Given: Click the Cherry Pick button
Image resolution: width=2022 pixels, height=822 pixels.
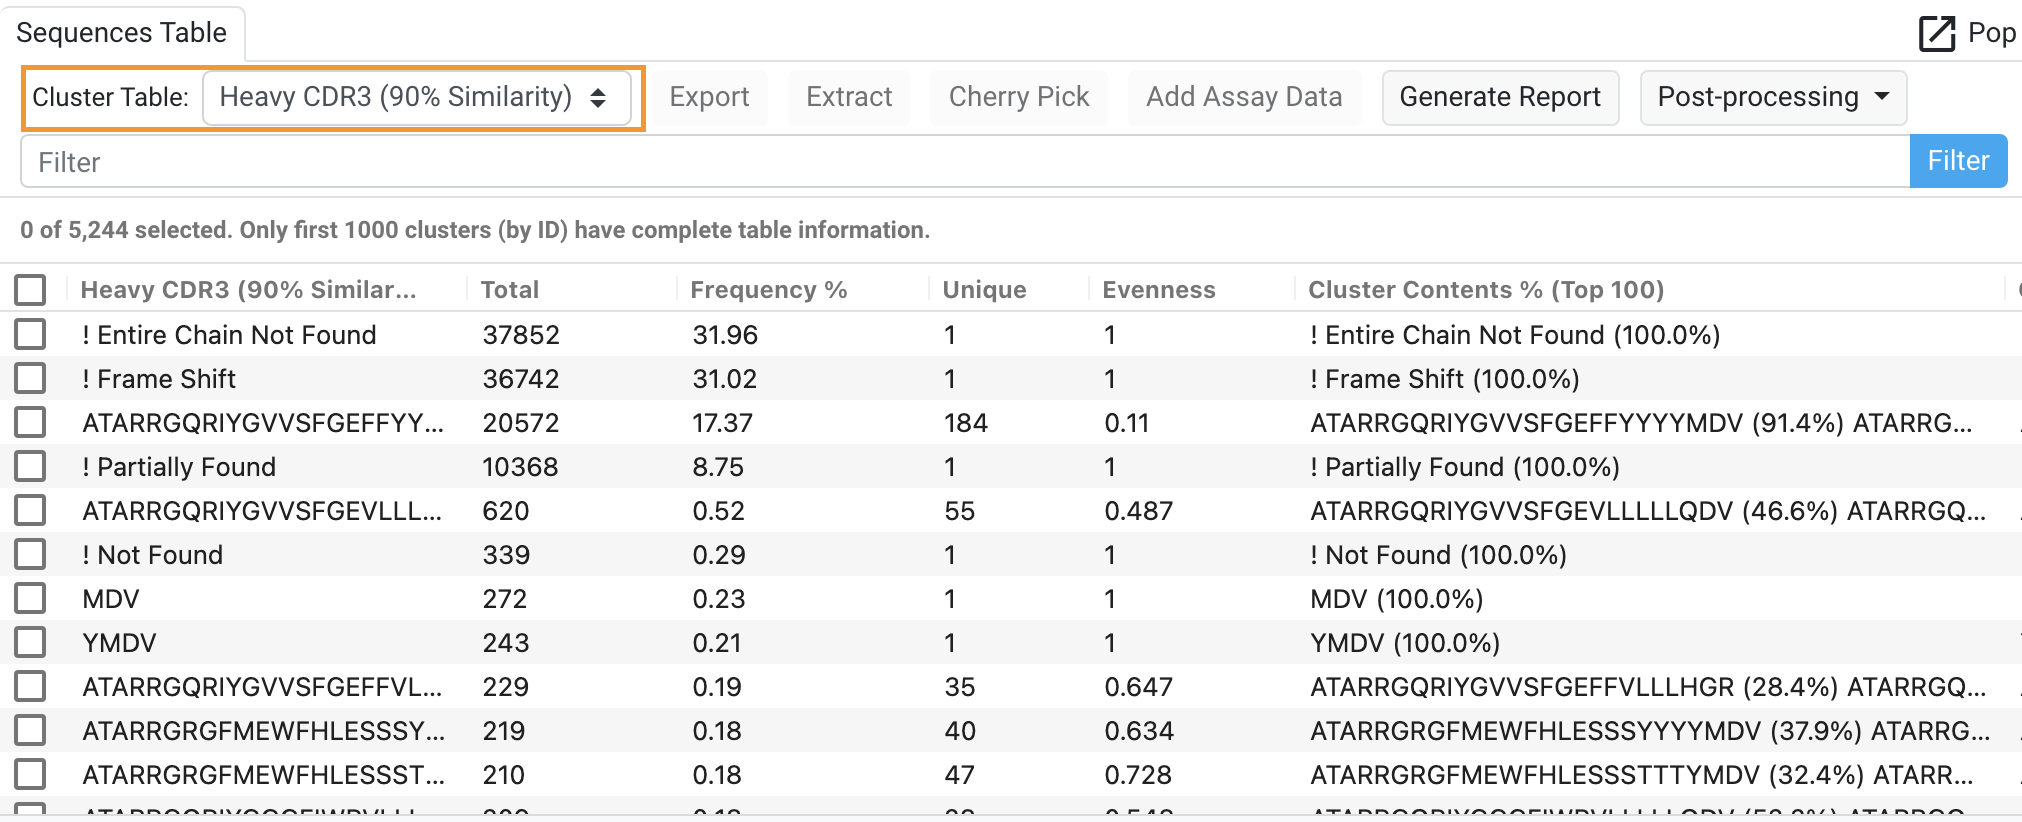Looking at the screenshot, I should coord(1019,97).
